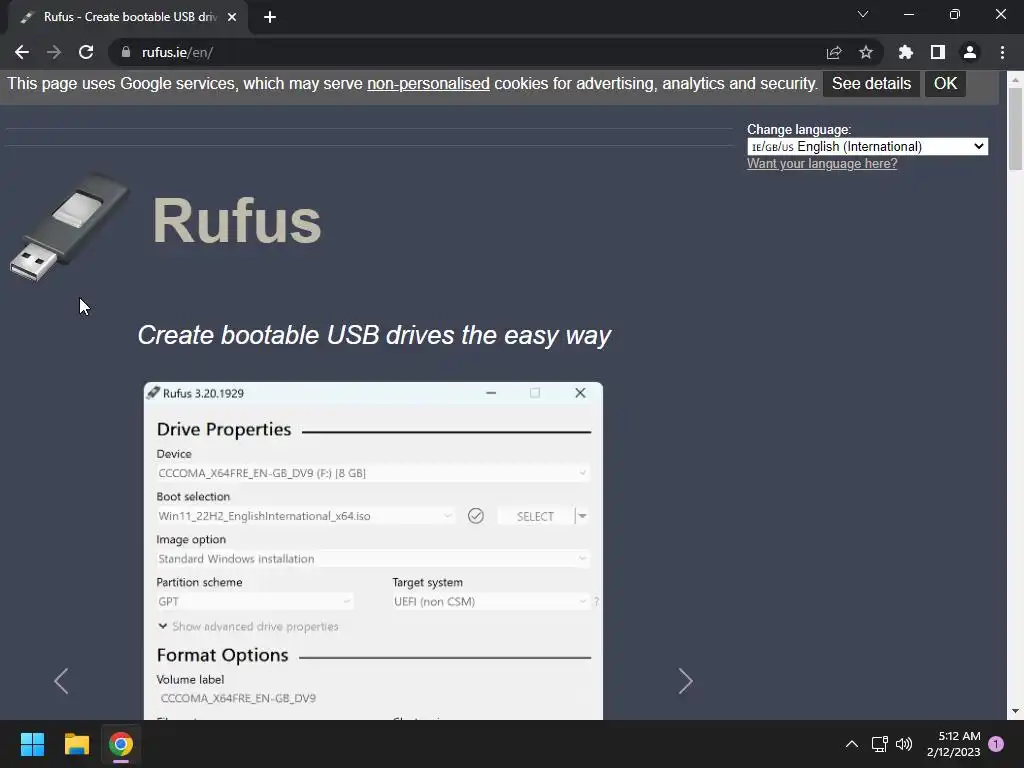Open the notification badge
Image resolution: width=1024 pixels, height=768 pixels.
(x=996, y=744)
